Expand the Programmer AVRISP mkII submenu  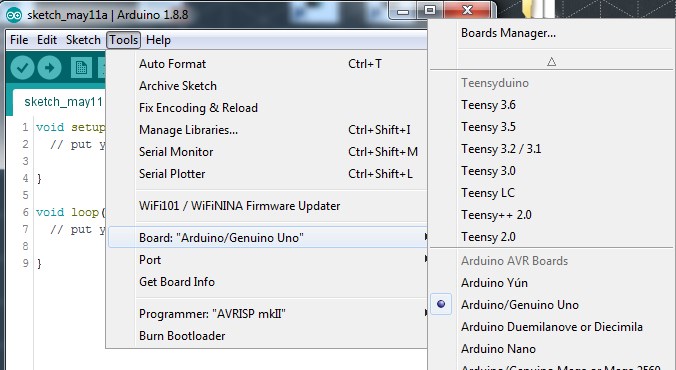click(267, 314)
